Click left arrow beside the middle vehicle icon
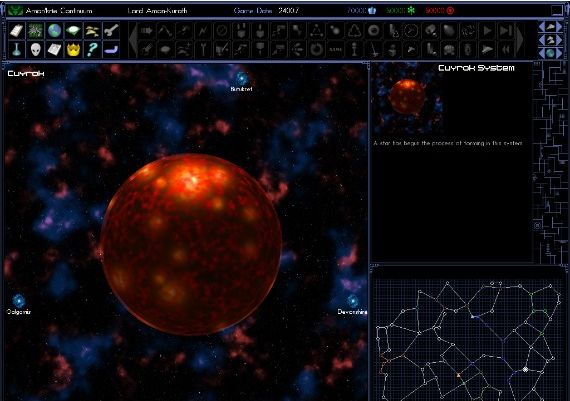This screenshot has width=570, height=401. tap(542, 40)
